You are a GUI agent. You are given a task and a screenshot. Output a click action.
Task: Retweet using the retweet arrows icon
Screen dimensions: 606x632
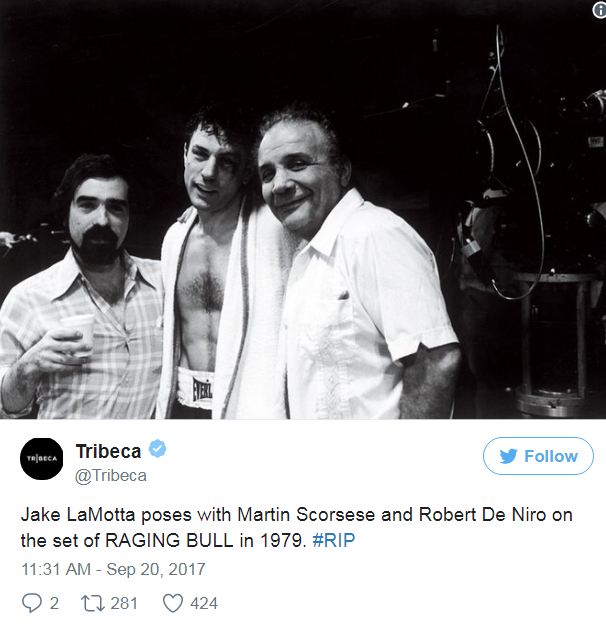[x=93, y=603]
